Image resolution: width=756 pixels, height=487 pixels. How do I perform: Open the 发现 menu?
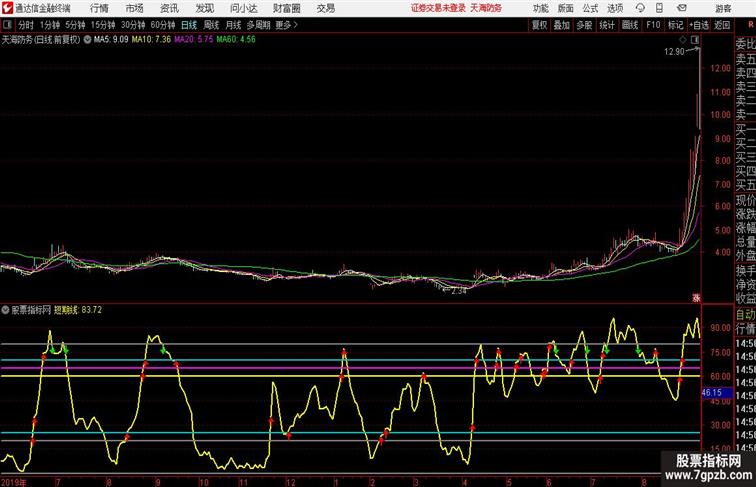pos(204,8)
